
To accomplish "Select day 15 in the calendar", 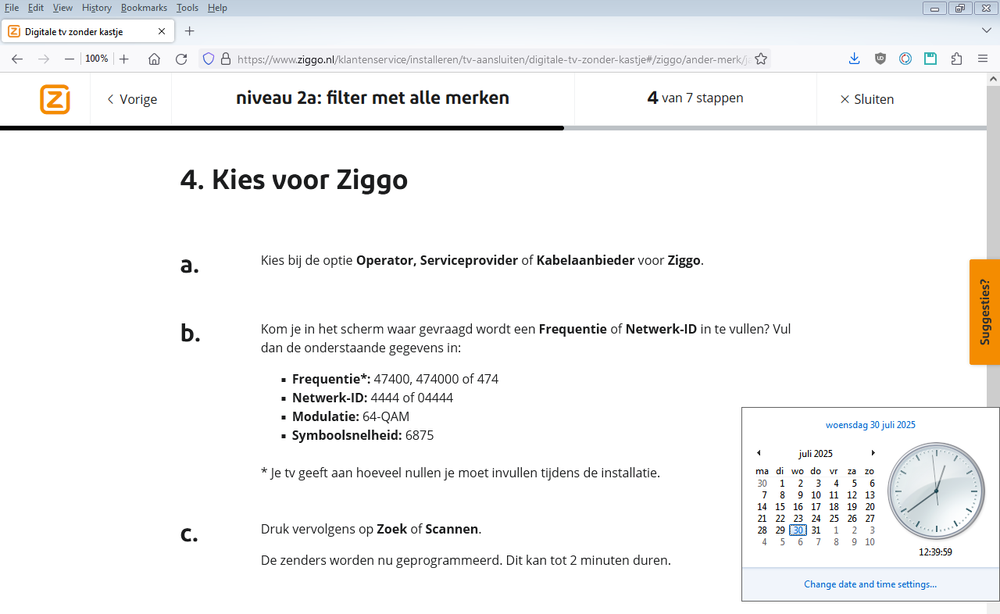I will (x=780, y=507).
